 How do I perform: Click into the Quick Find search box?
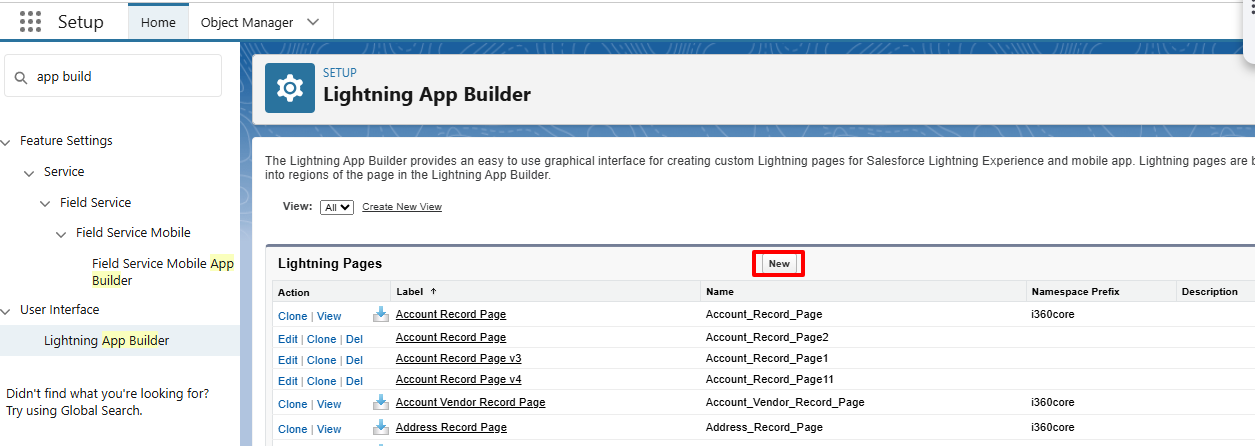pos(113,76)
